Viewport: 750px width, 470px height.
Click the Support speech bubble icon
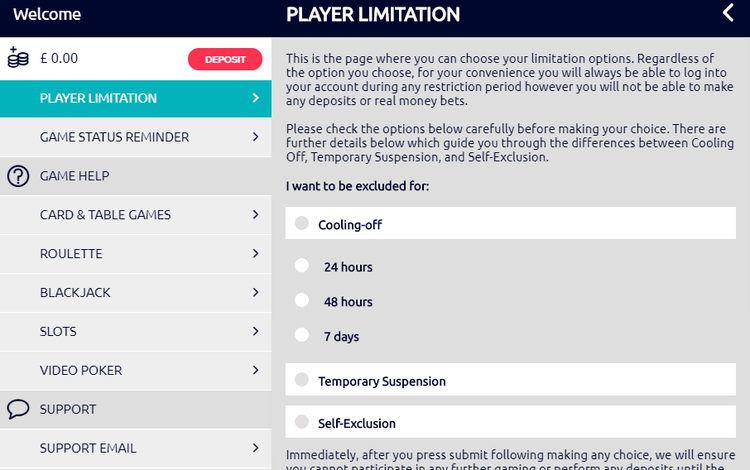[18, 409]
